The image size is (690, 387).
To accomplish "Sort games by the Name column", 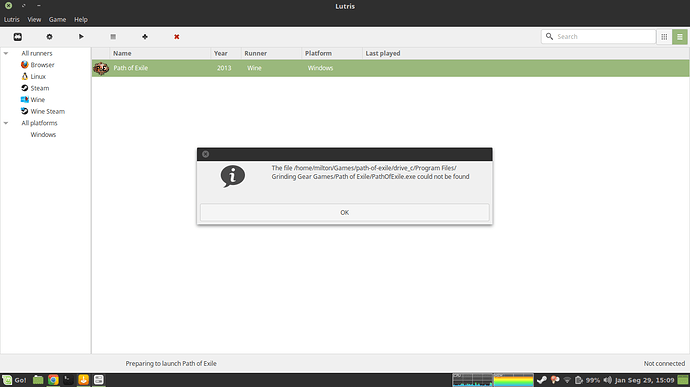I will (160, 53).
